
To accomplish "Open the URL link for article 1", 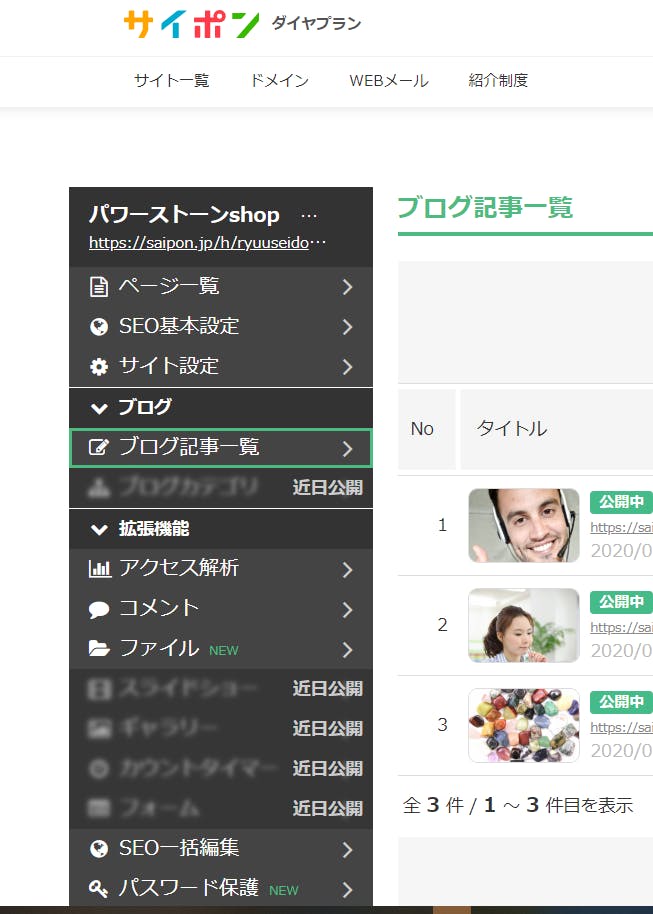I will [x=621, y=528].
